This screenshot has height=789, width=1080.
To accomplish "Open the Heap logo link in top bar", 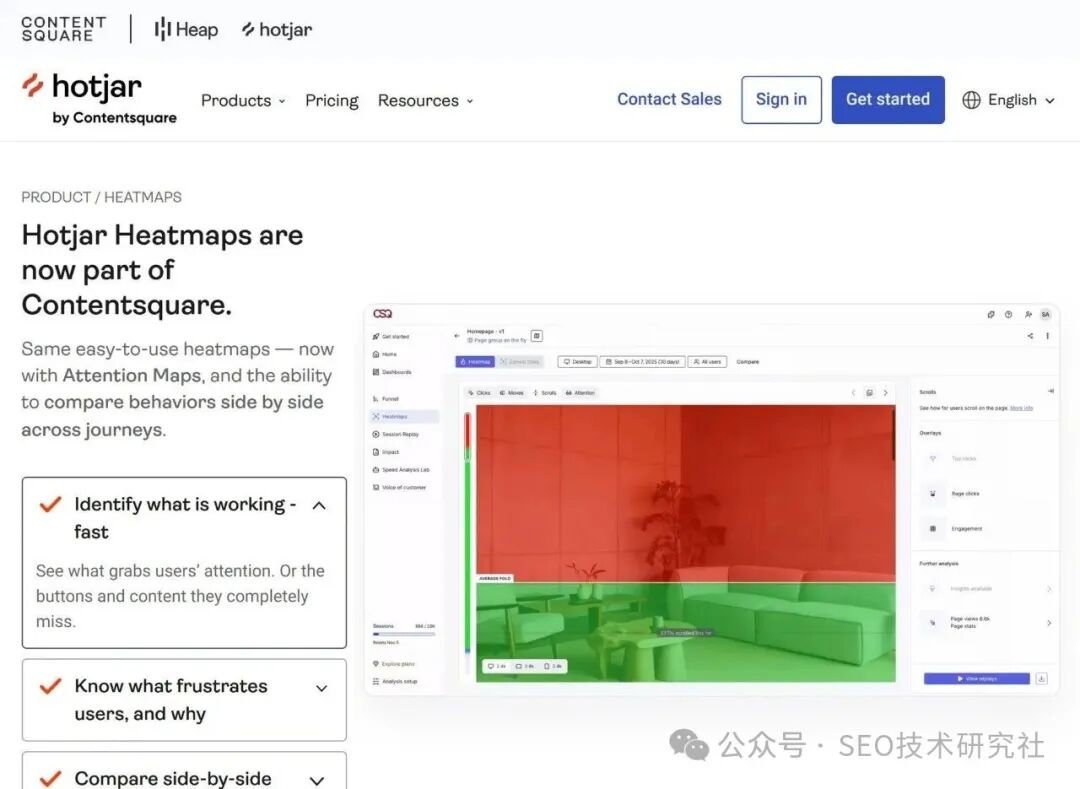I will click(186, 30).
